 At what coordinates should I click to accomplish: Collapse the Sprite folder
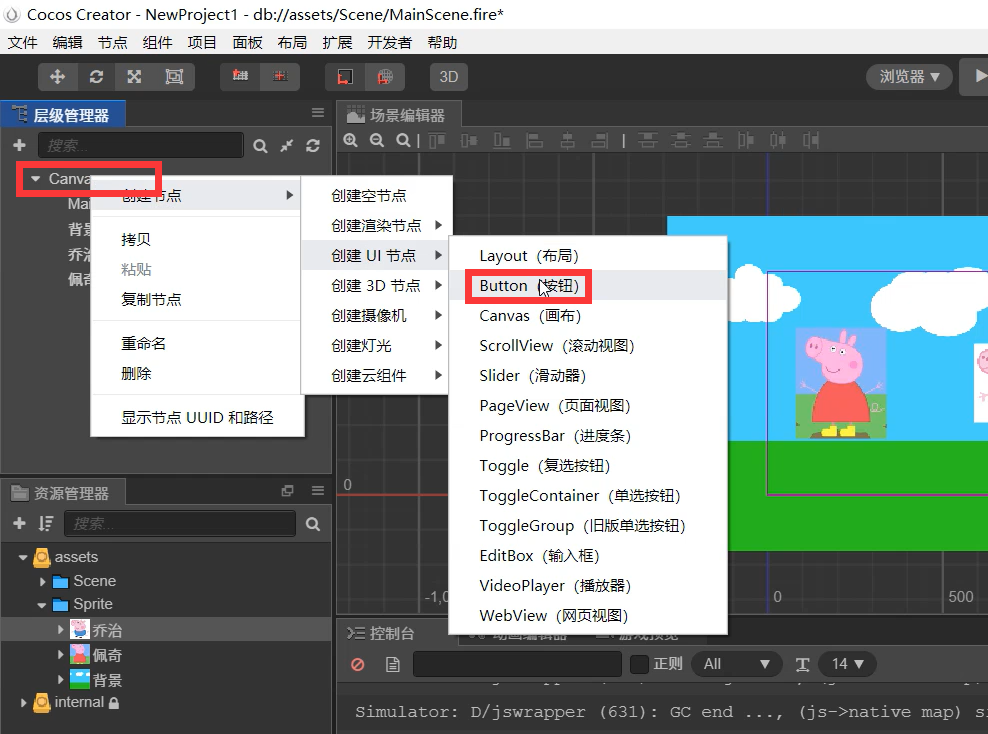[x=42, y=605]
